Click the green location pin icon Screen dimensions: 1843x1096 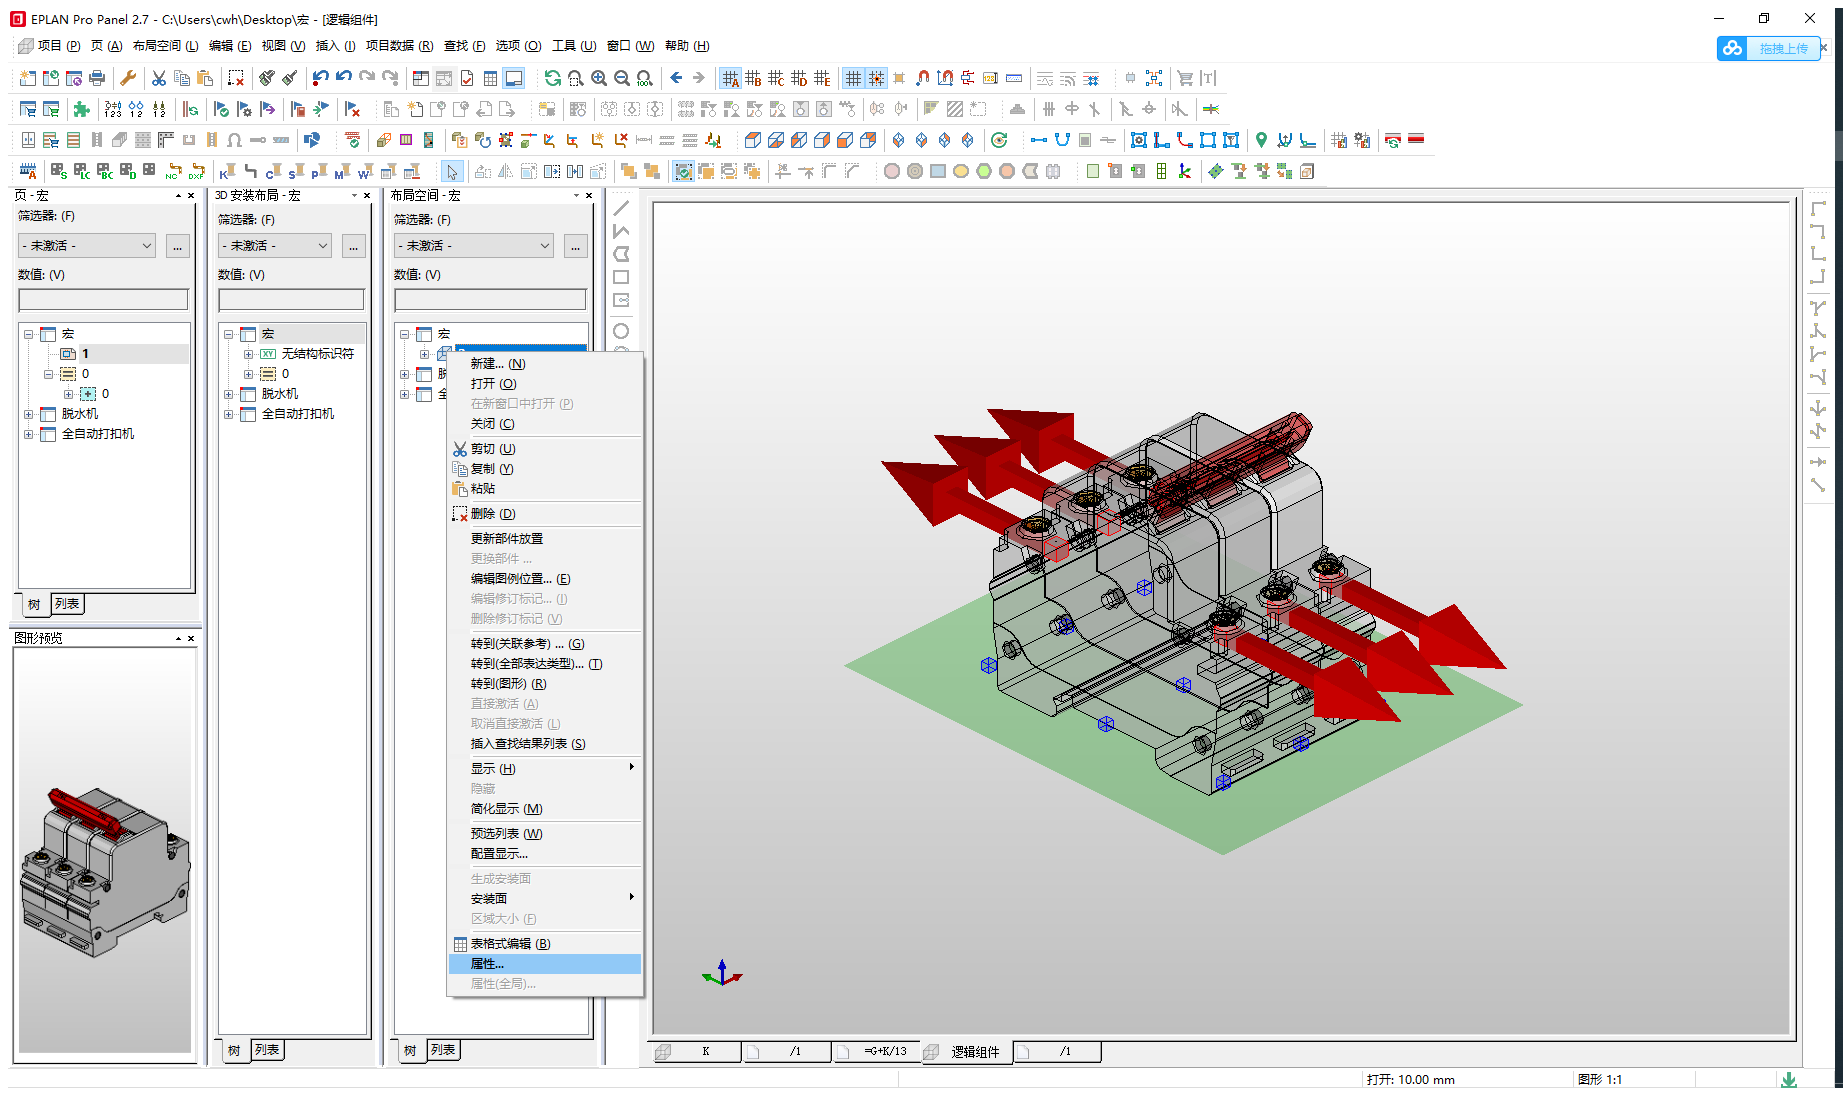point(1261,140)
